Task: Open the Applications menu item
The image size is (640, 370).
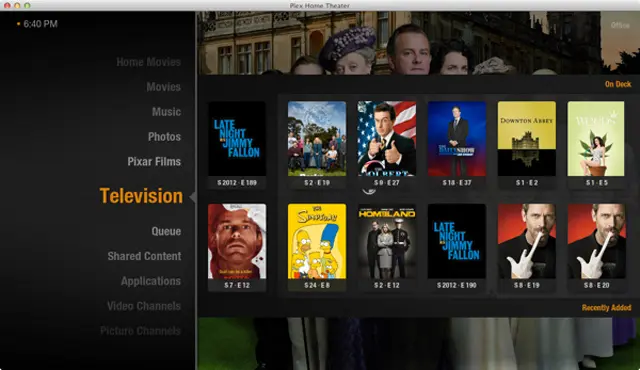Action: [151, 281]
